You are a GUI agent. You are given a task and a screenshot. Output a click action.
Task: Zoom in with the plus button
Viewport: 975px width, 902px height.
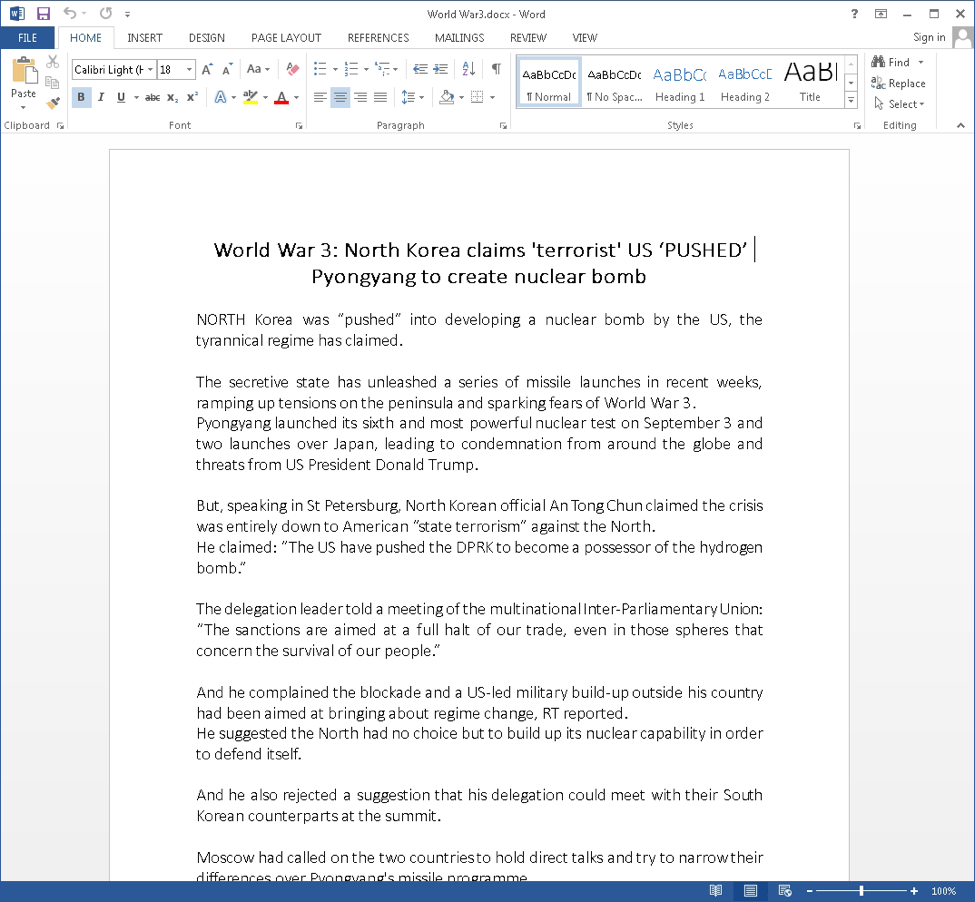pos(914,891)
